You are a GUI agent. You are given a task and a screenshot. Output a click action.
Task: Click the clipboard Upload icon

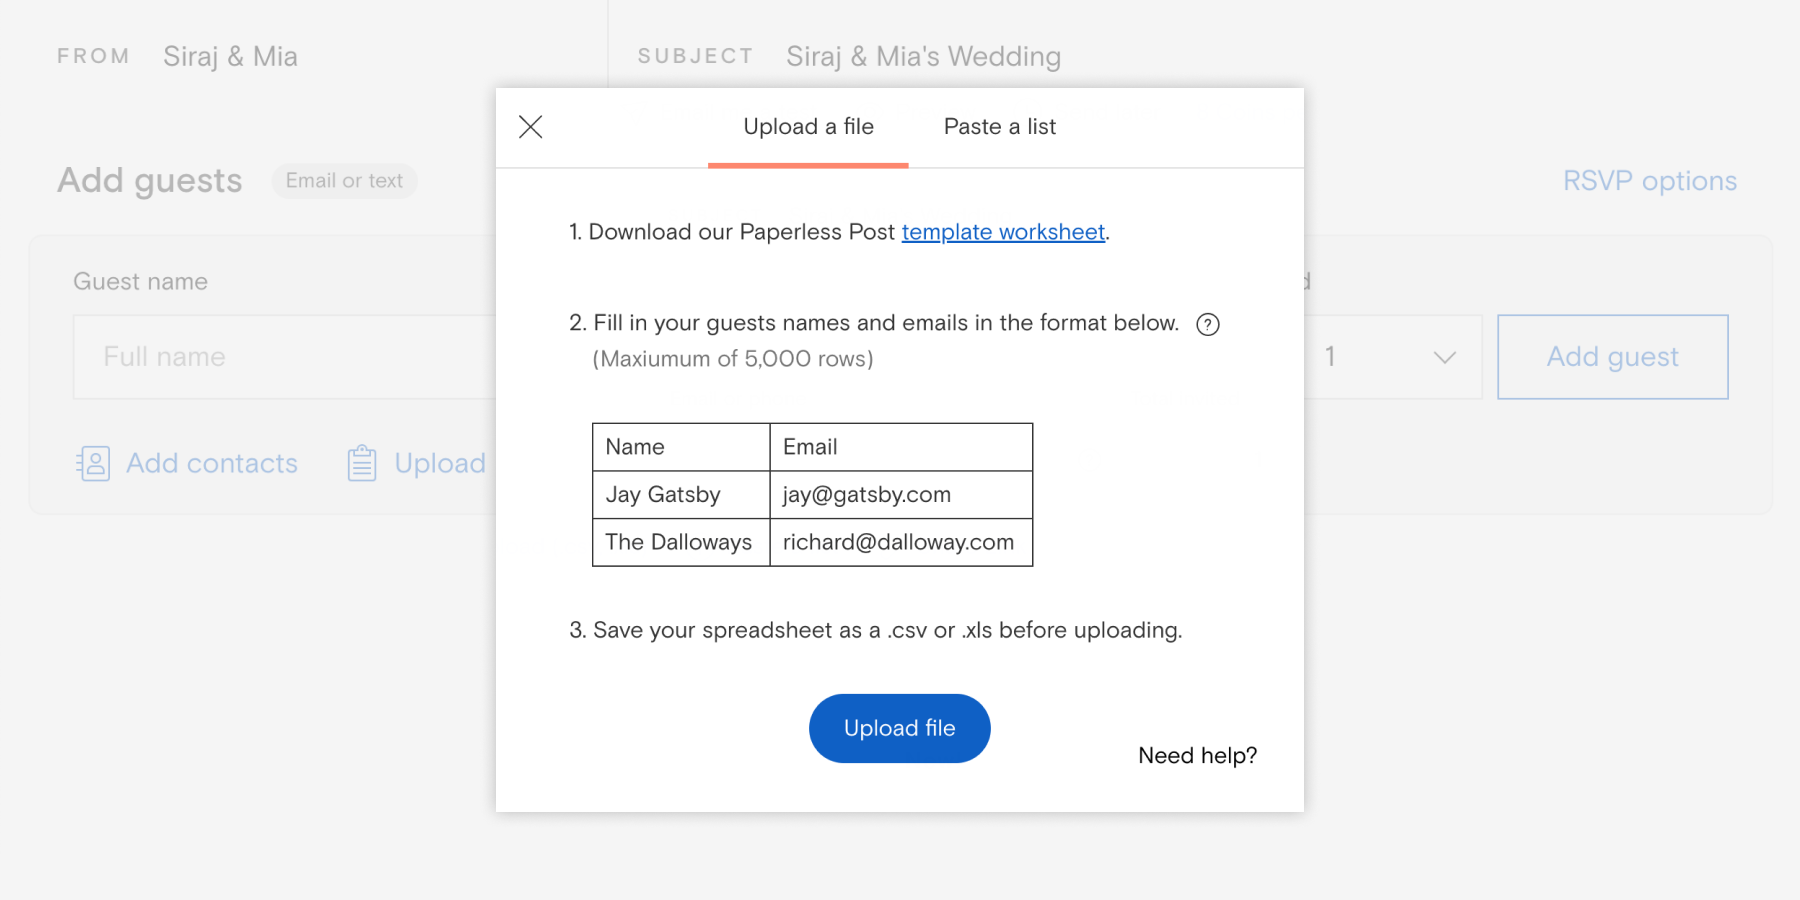pos(362,464)
